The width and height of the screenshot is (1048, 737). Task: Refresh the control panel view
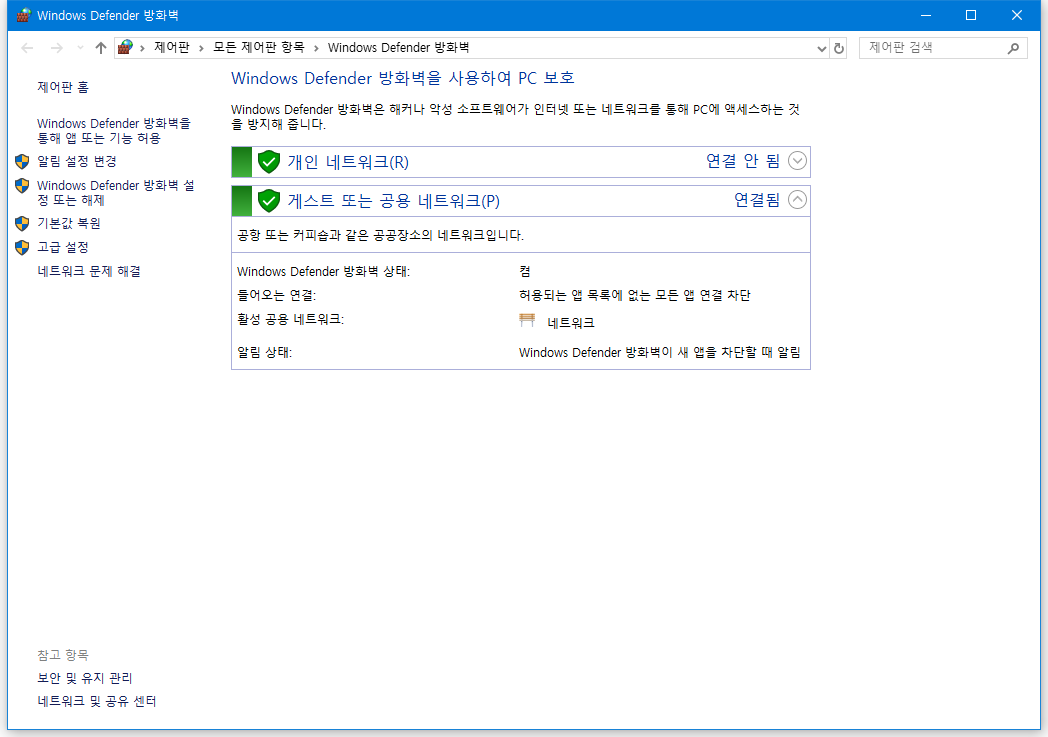tap(839, 48)
